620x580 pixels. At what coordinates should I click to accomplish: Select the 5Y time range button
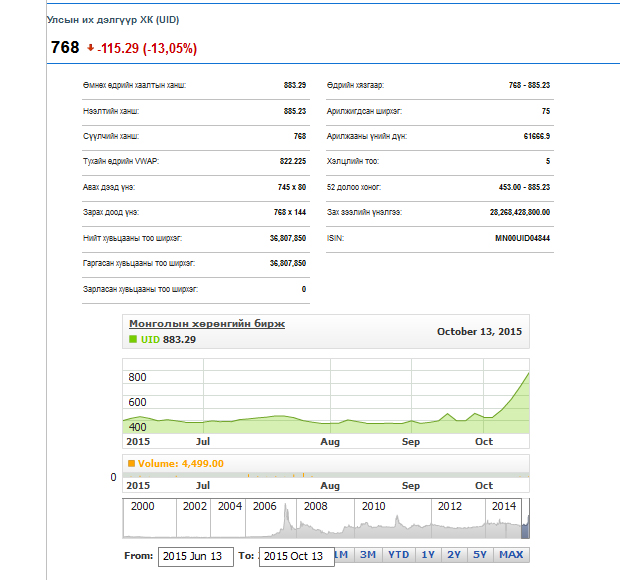[x=481, y=555]
